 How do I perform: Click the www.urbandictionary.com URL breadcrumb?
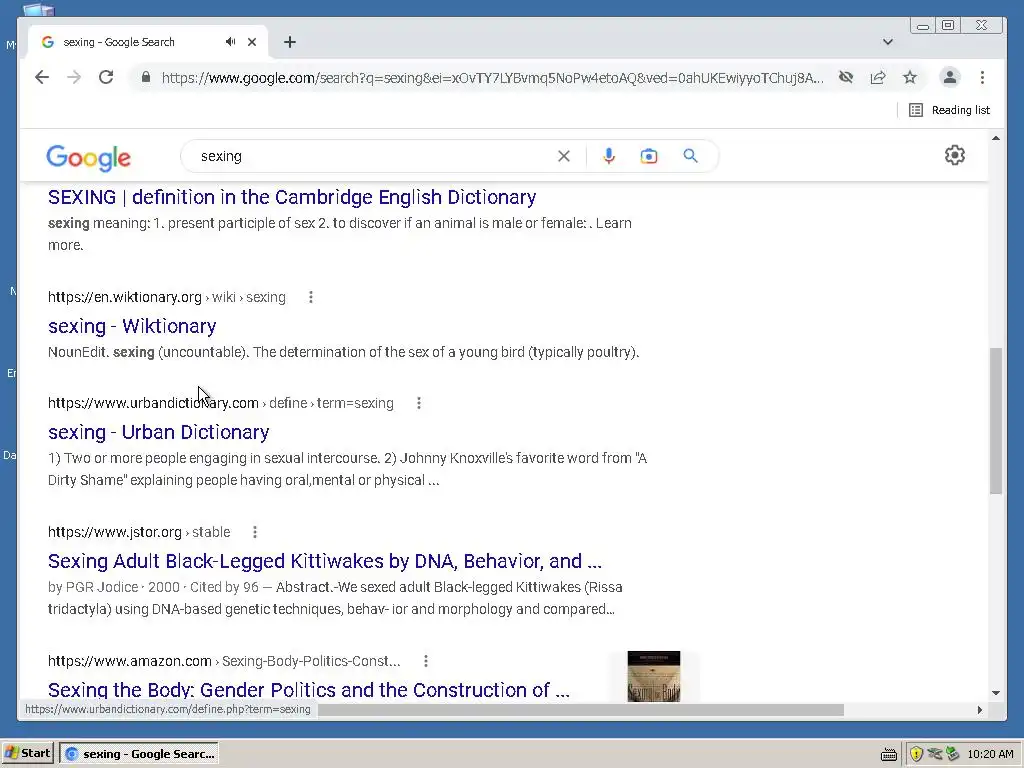coord(221,403)
